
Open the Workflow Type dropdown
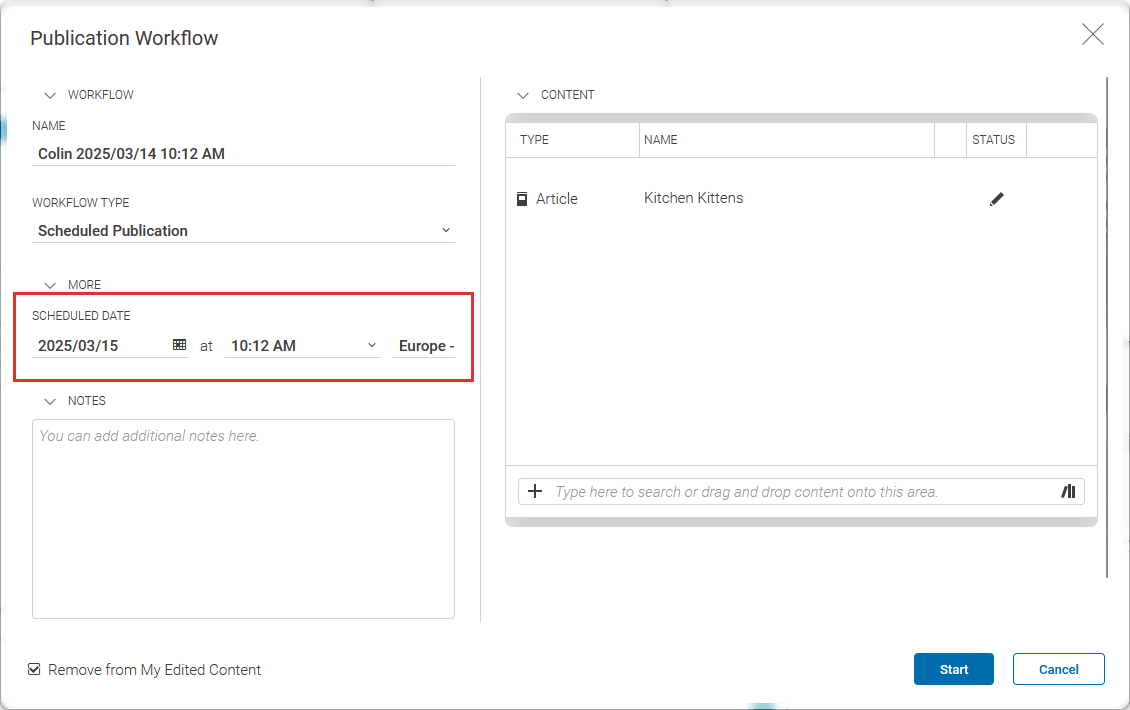tap(446, 230)
